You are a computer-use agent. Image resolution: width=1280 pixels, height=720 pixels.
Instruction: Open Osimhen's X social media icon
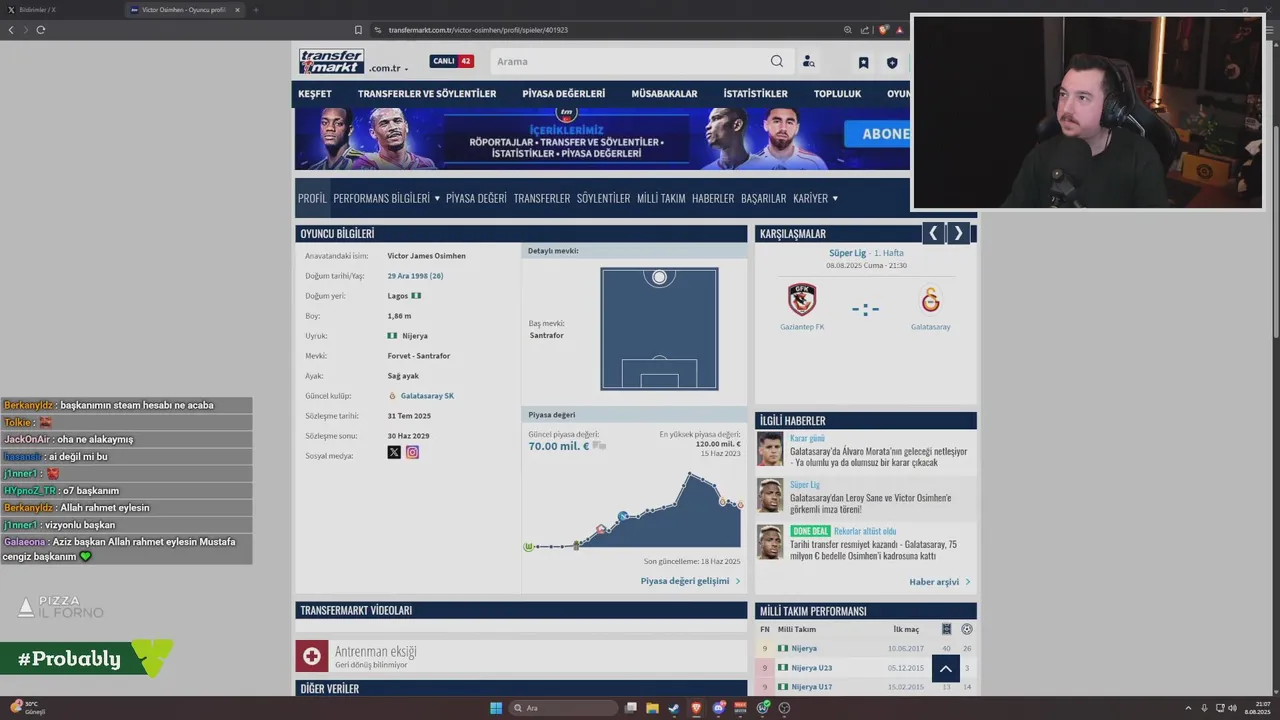[x=394, y=452]
